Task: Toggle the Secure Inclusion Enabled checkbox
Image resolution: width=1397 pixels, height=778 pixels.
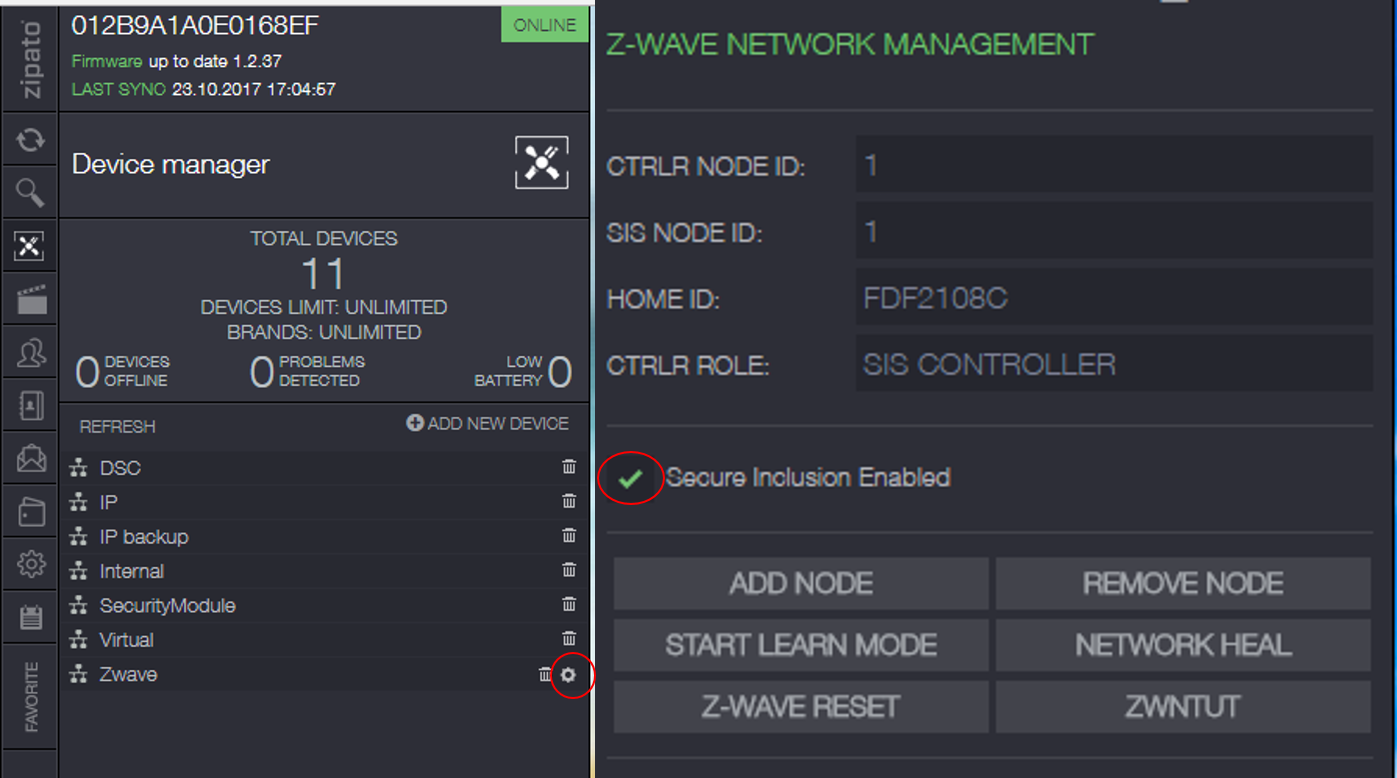Action: 630,479
